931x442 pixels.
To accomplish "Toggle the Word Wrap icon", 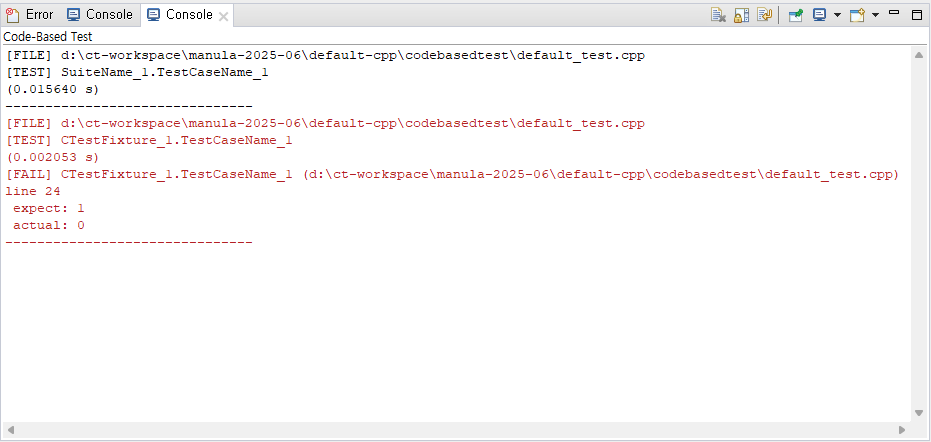I will 764,15.
